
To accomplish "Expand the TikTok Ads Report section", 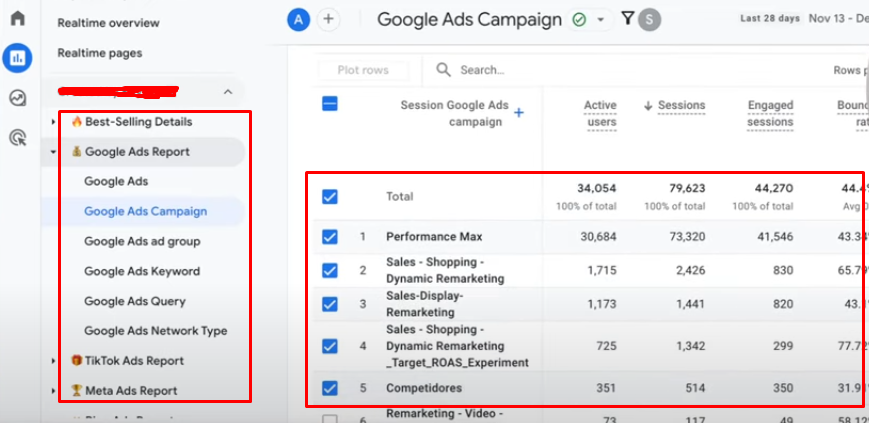I will tap(53, 361).
